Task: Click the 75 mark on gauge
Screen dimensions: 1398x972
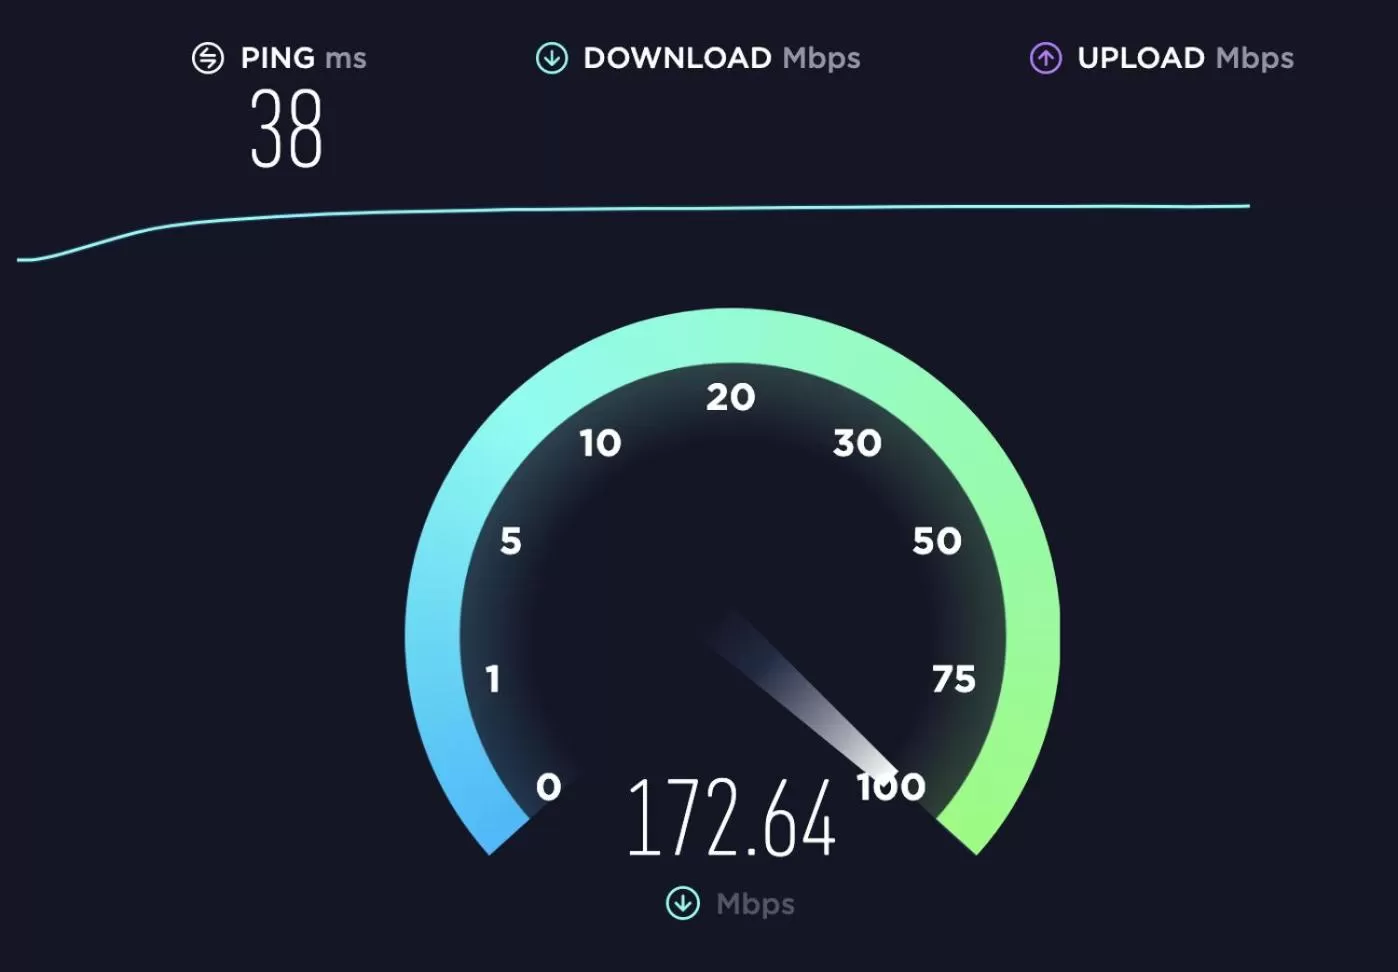Action: tap(954, 679)
